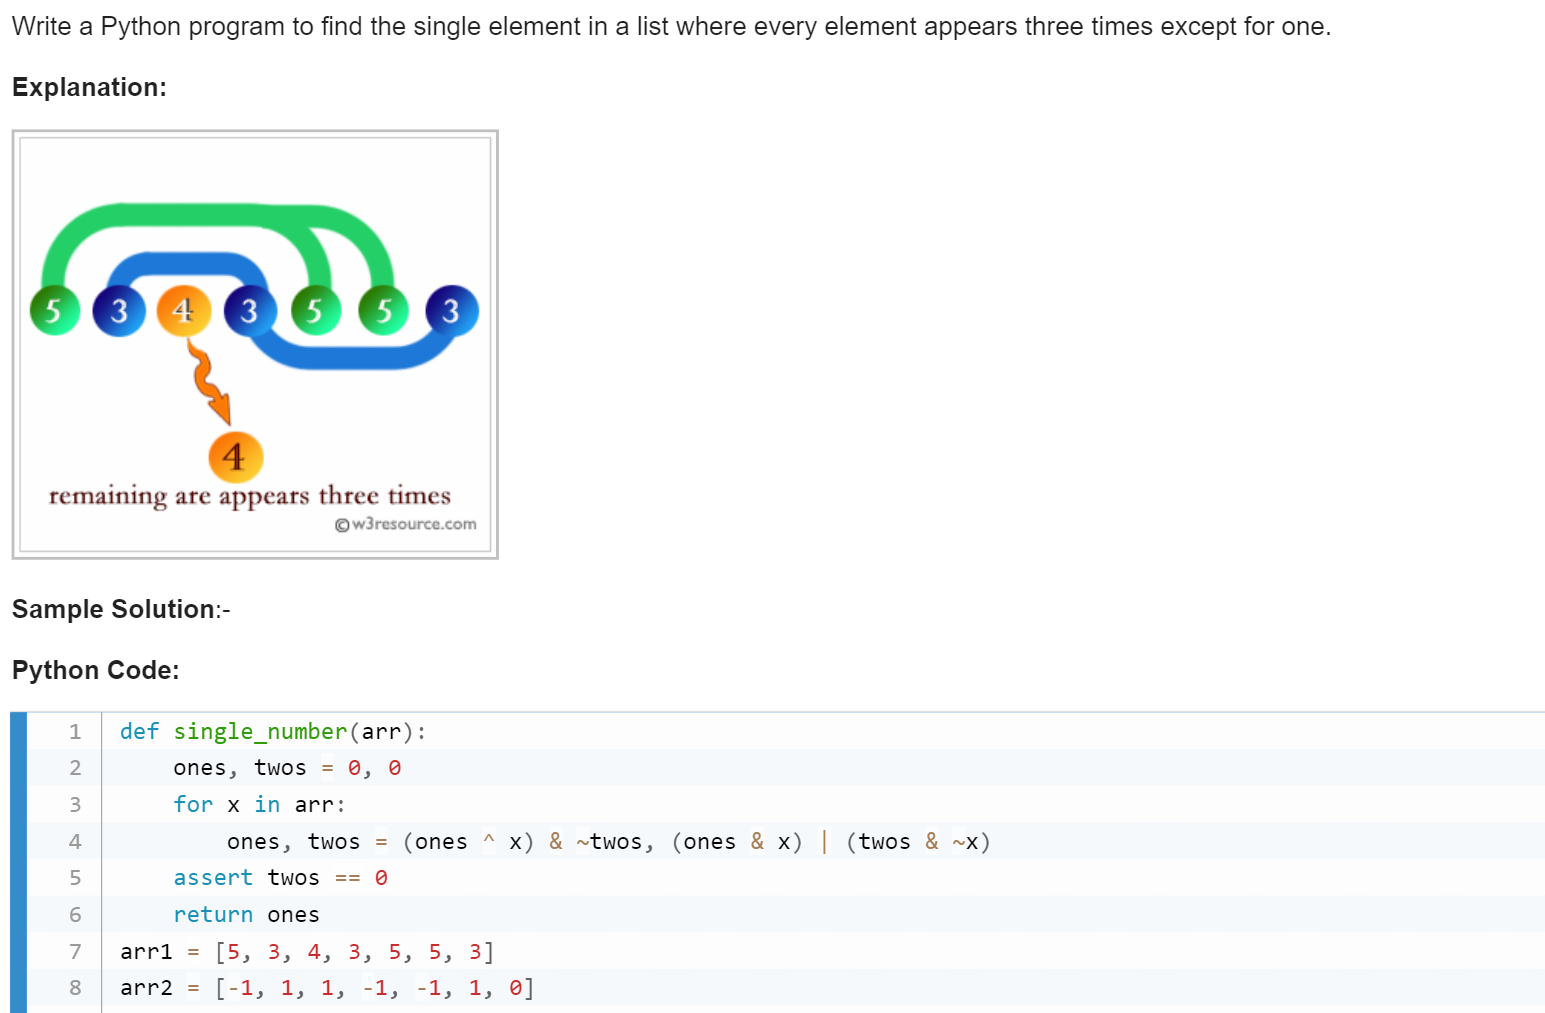Click the orange circle 4 below the arrow
The height and width of the screenshot is (1013, 1545).
click(x=236, y=457)
